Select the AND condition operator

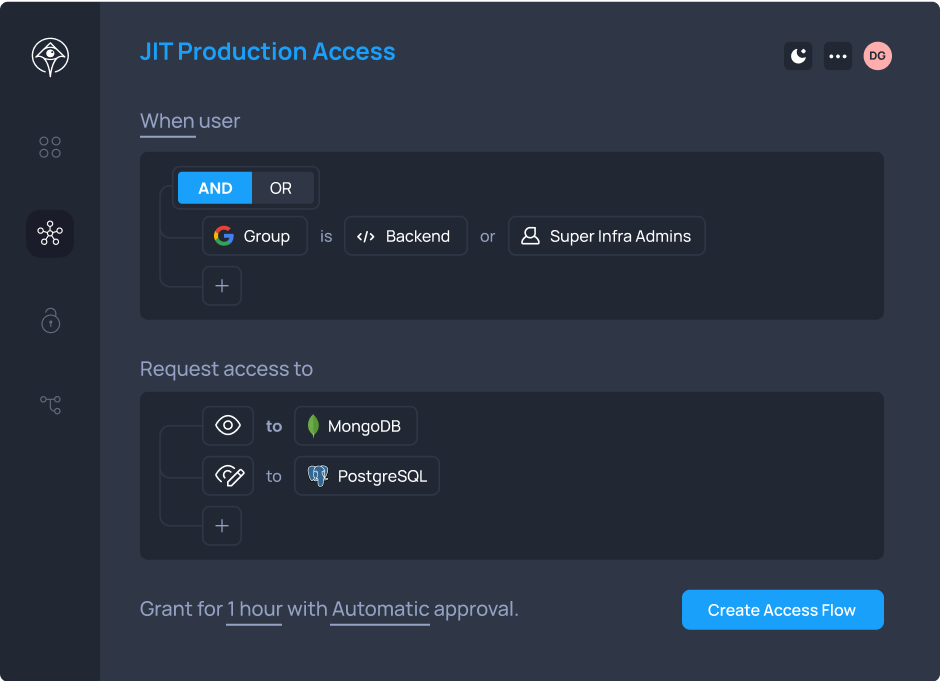[x=215, y=188]
